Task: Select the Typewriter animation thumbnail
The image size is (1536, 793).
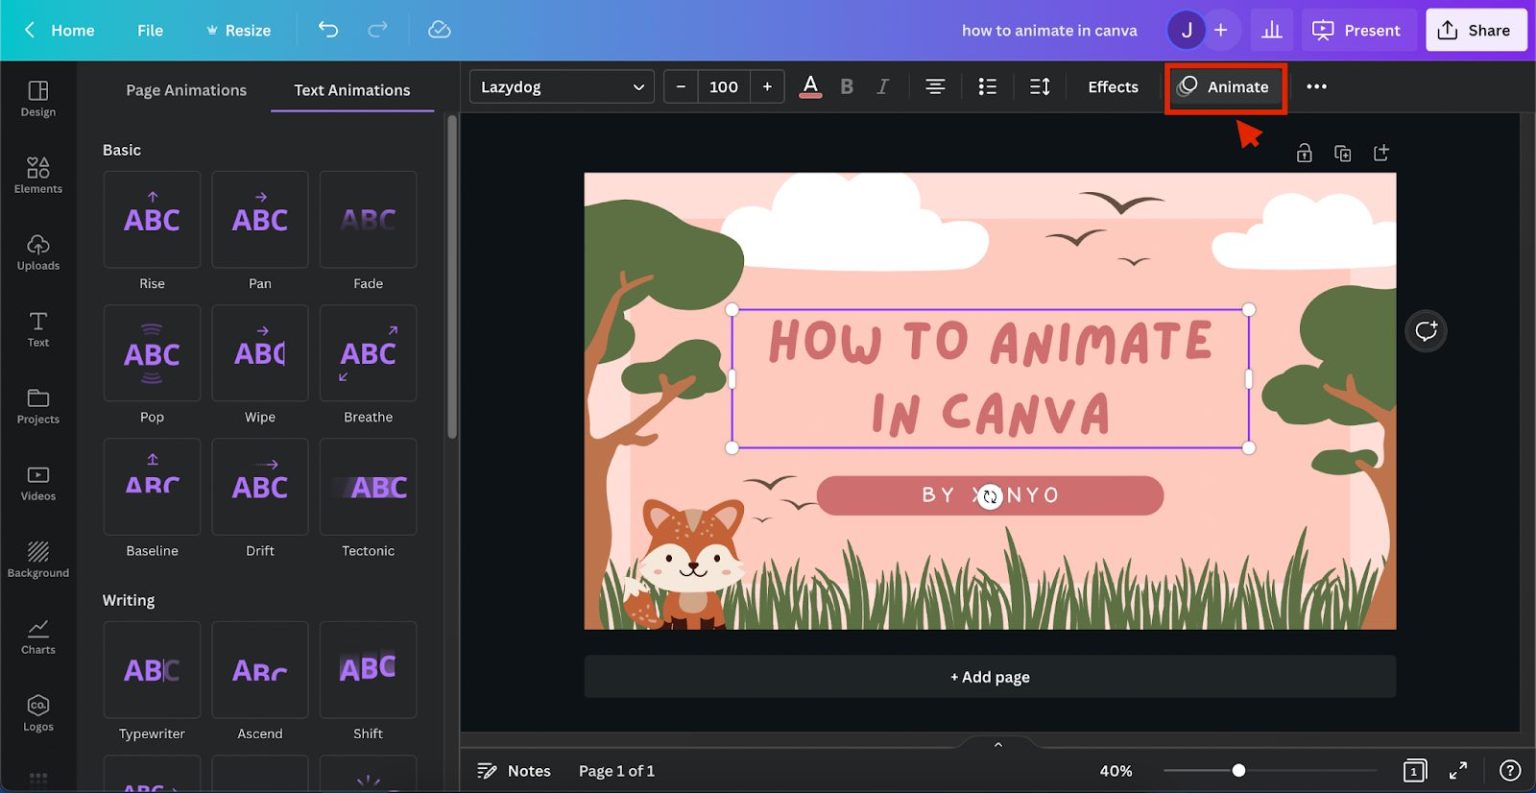Action: (x=151, y=670)
